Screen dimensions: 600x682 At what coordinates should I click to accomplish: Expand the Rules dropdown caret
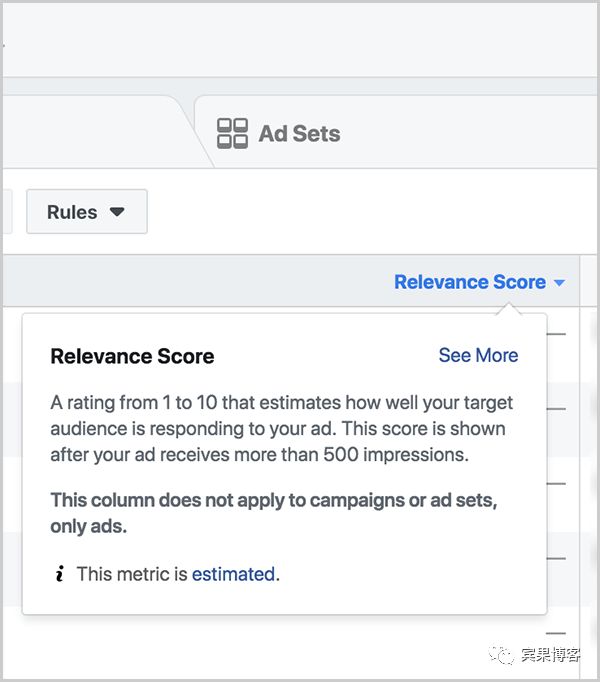[117, 212]
